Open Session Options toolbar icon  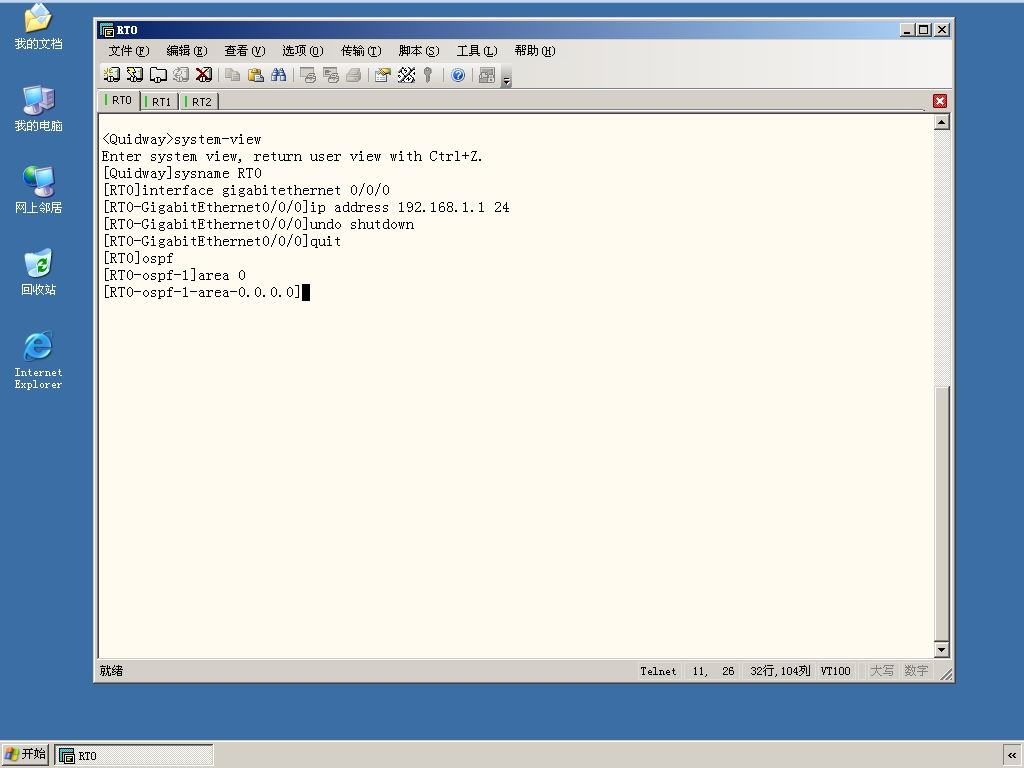[383, 75]
